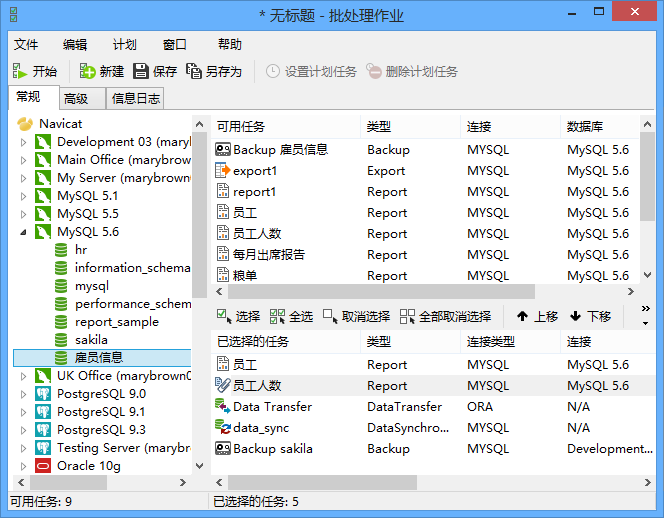Click the selected tasks scroll-right arrow
The width and height of the screenshot is (664, 518).
tap(647, 482)
